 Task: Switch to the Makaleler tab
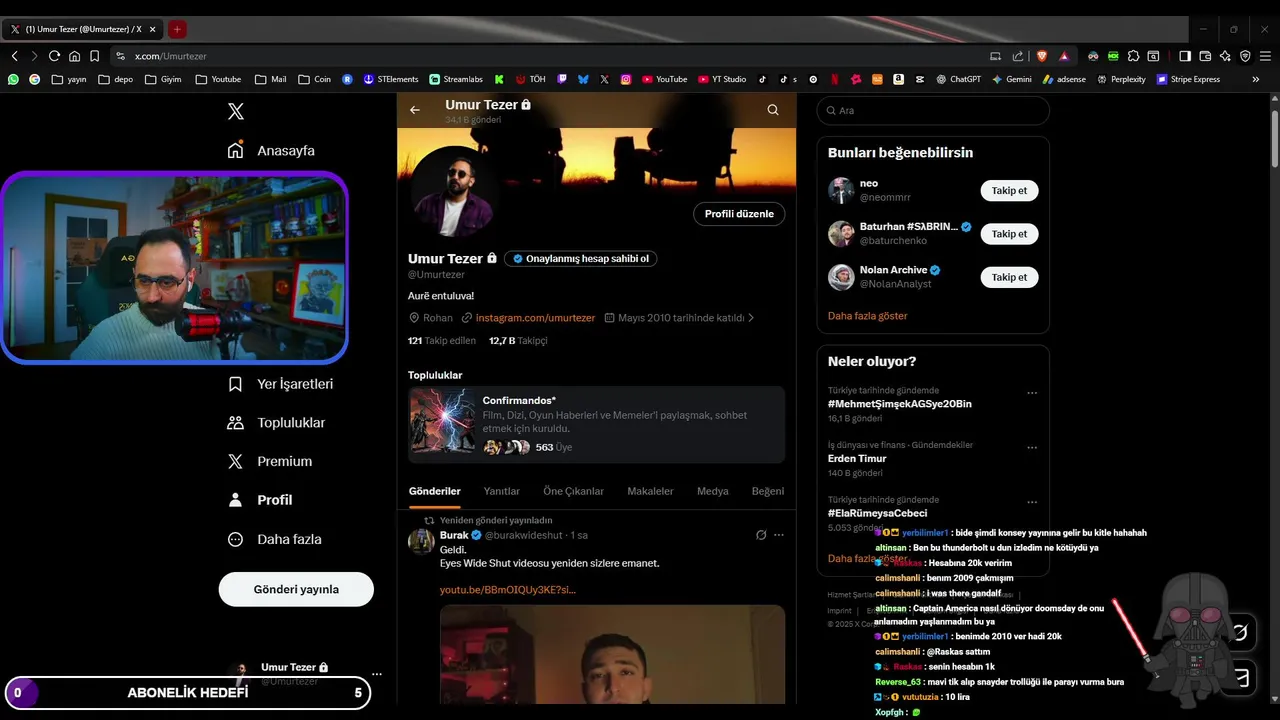pos(650,491)
